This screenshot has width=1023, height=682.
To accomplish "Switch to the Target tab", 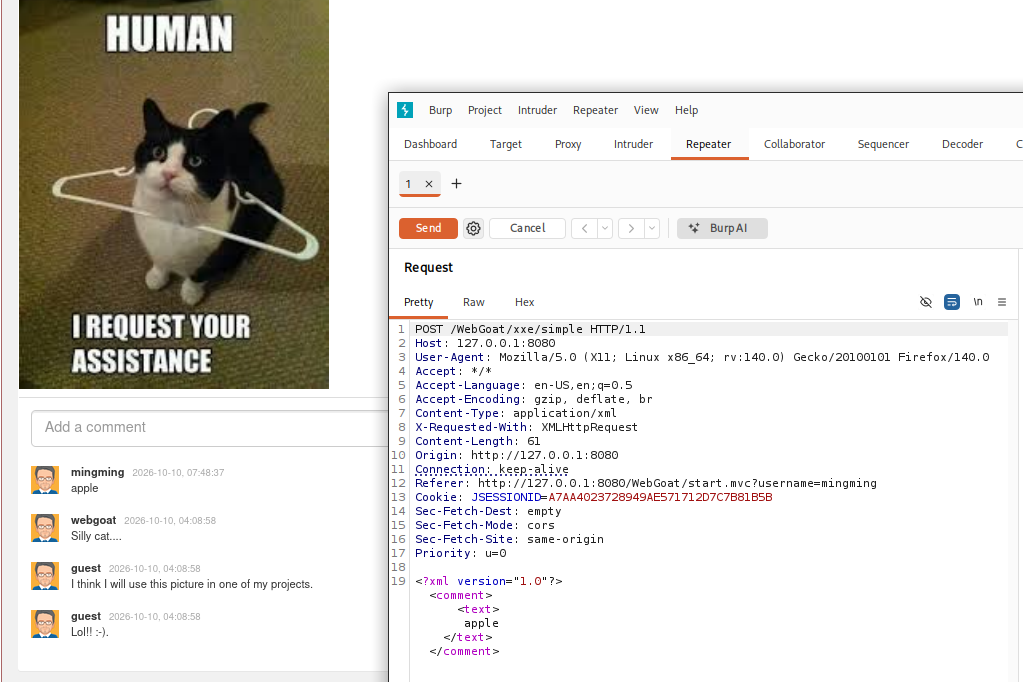I will click(x=506, y=144).
